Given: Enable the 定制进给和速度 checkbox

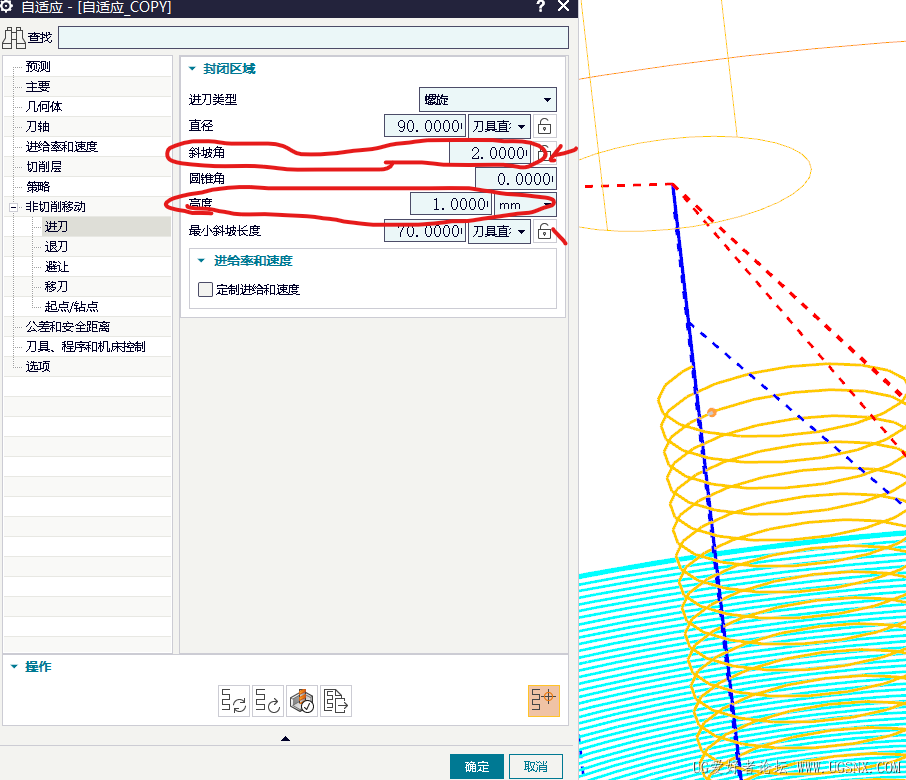Looking at the screenshot, I should tap(205, 289).
